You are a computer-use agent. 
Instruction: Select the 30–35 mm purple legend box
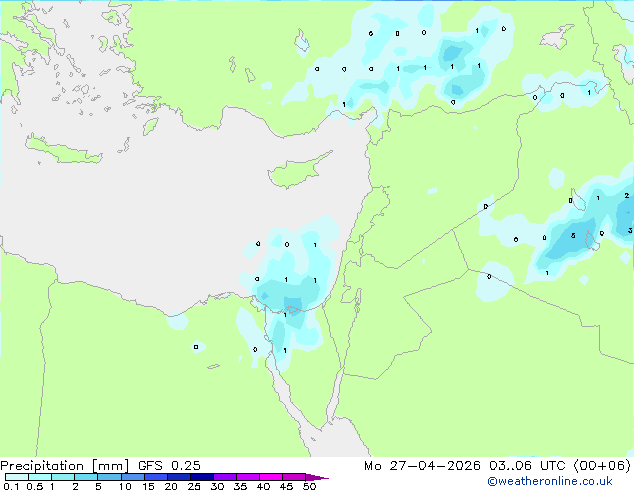(224, 477)
